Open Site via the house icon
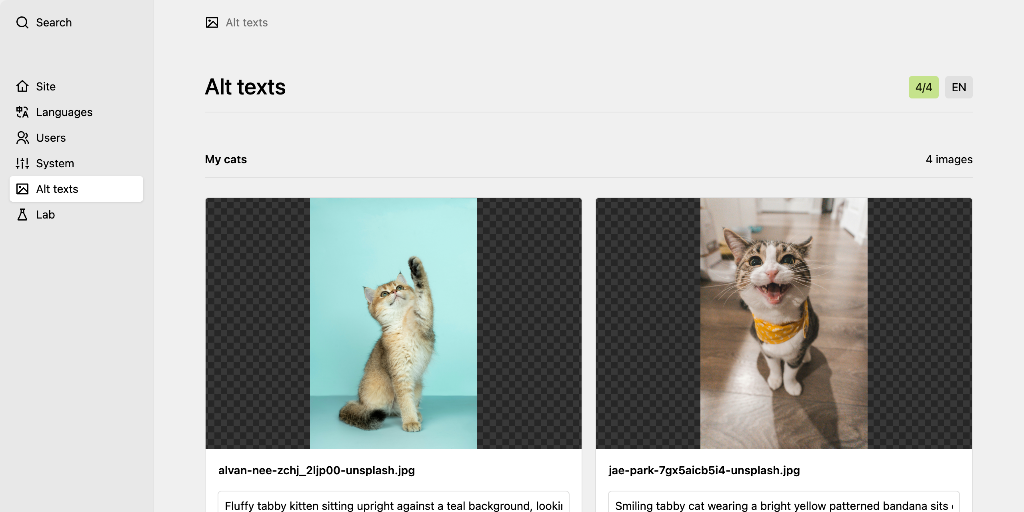This screenshot has width=1024, height=512. pyautogui.click(x=22, y=86)
